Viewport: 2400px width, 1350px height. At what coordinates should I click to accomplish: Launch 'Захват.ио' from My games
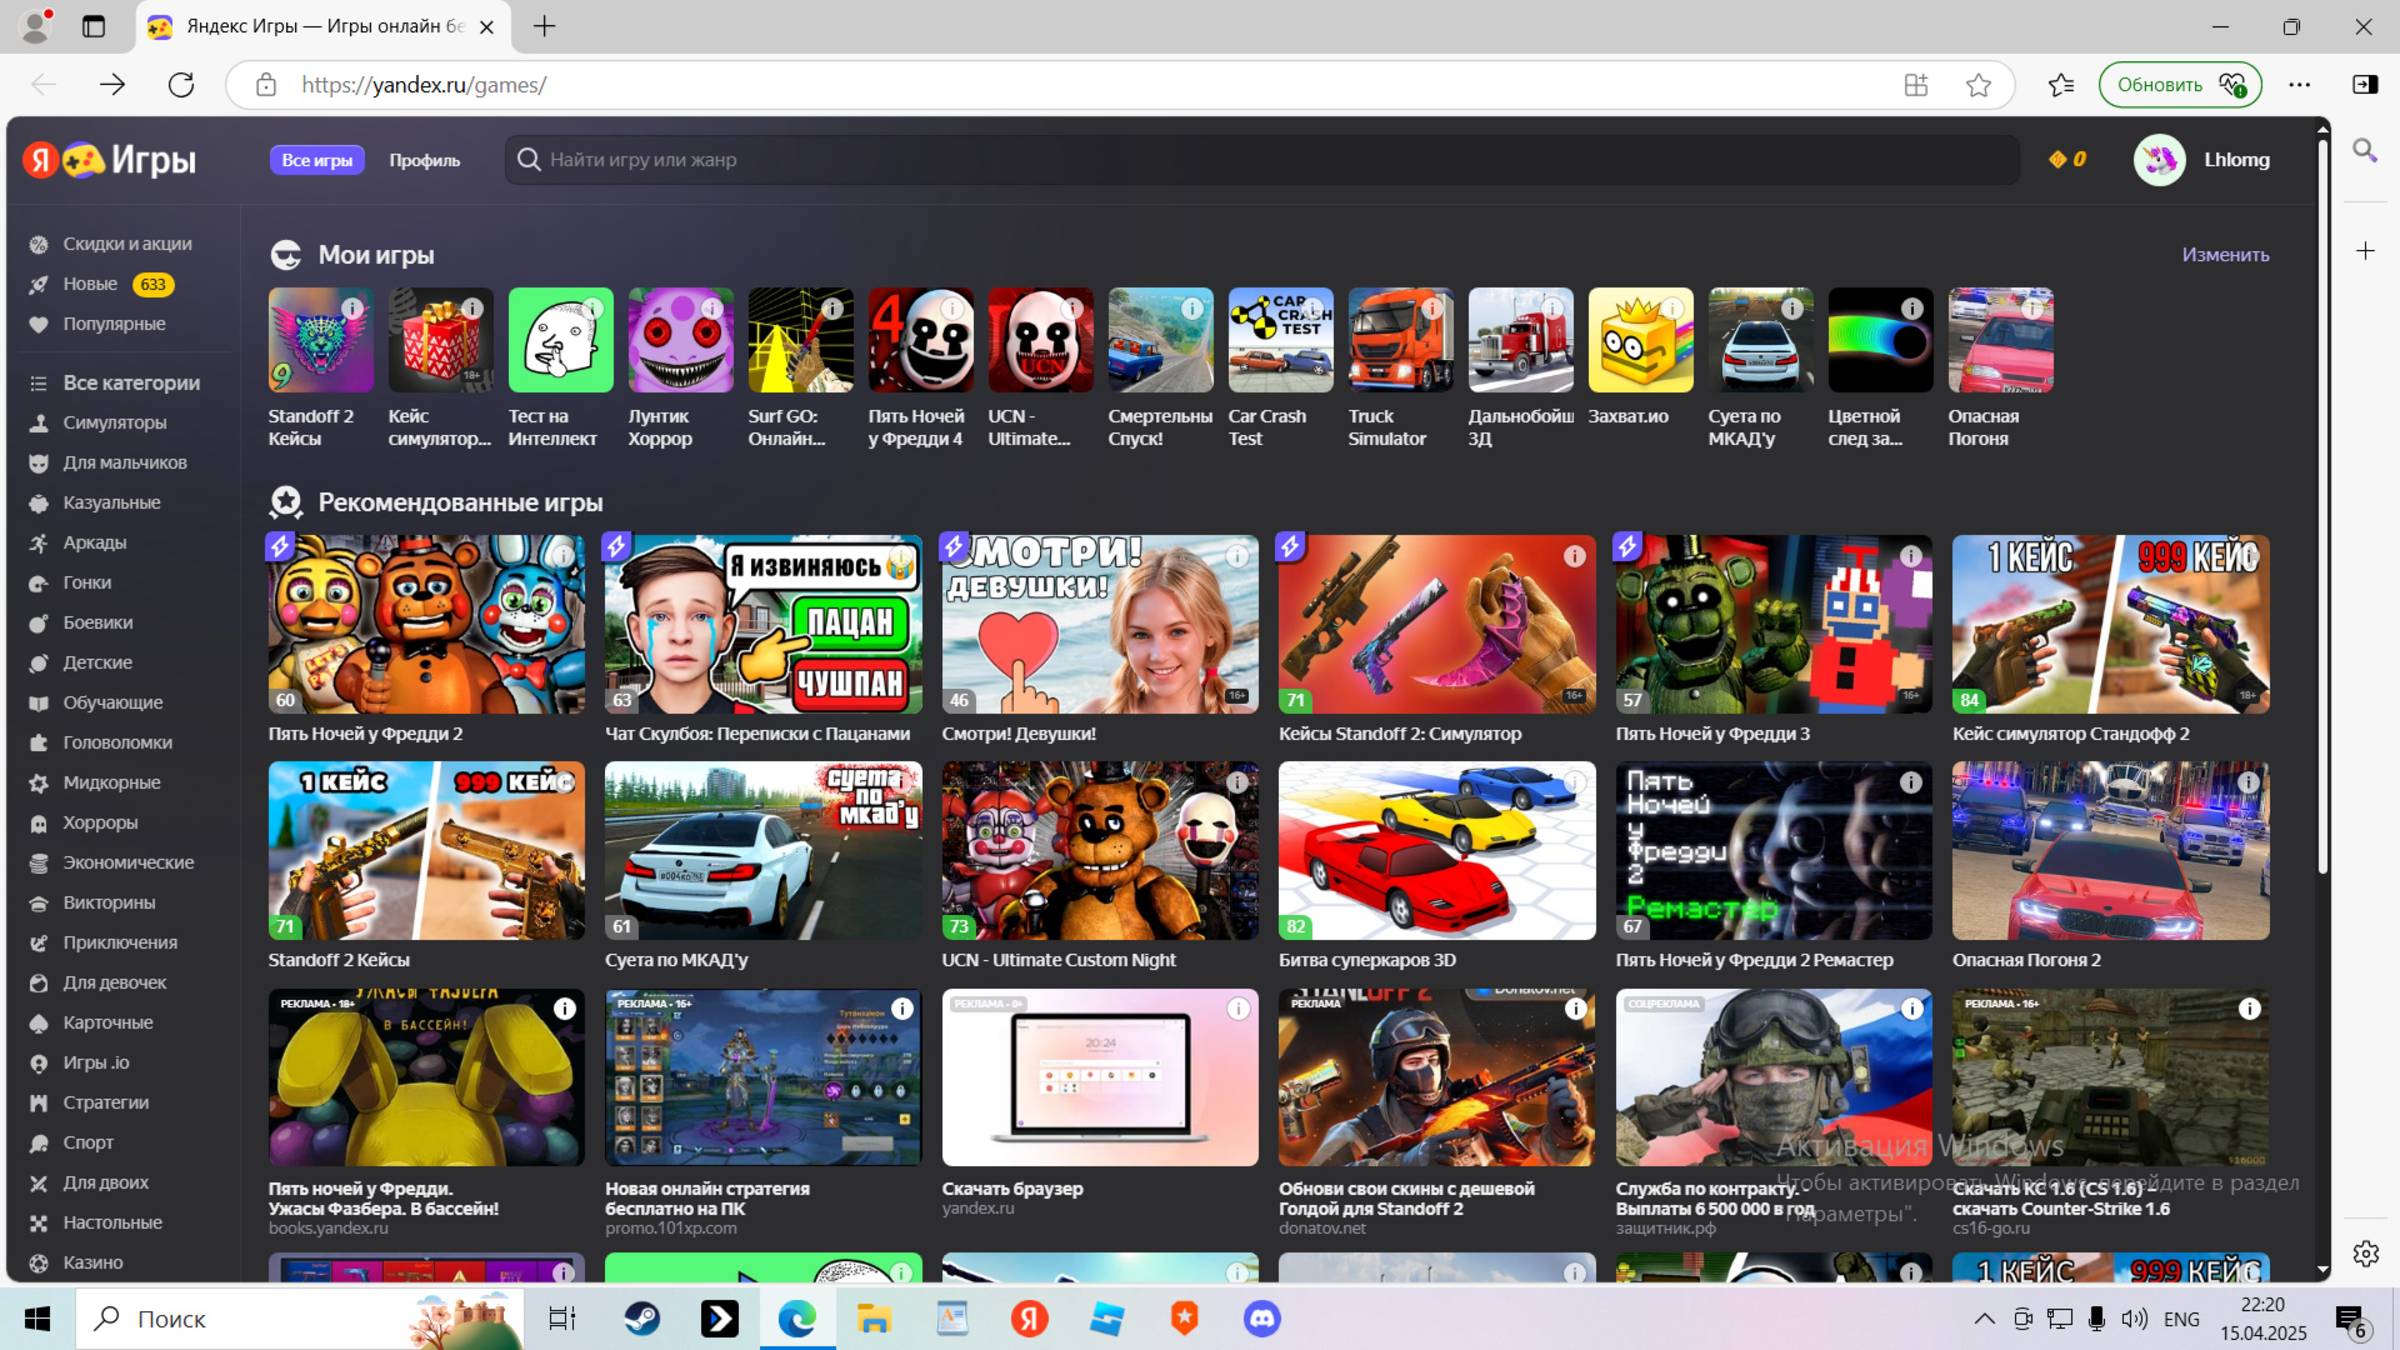point(1641,340)
